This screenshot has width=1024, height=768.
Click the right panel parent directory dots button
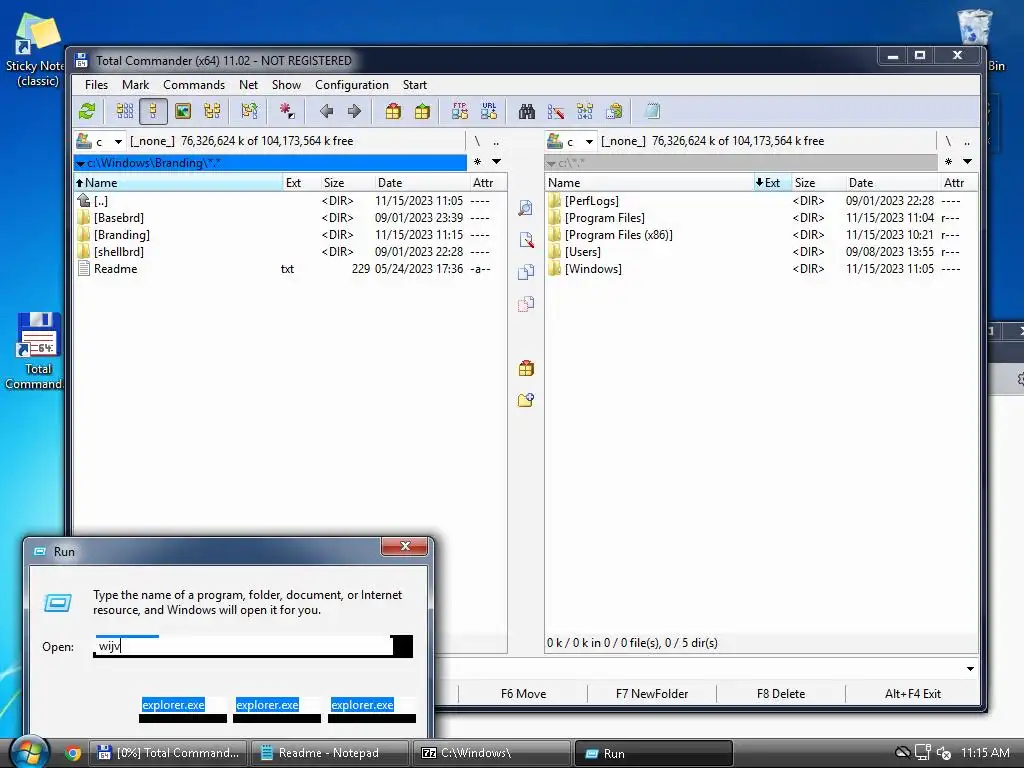[x=967, y=141]
